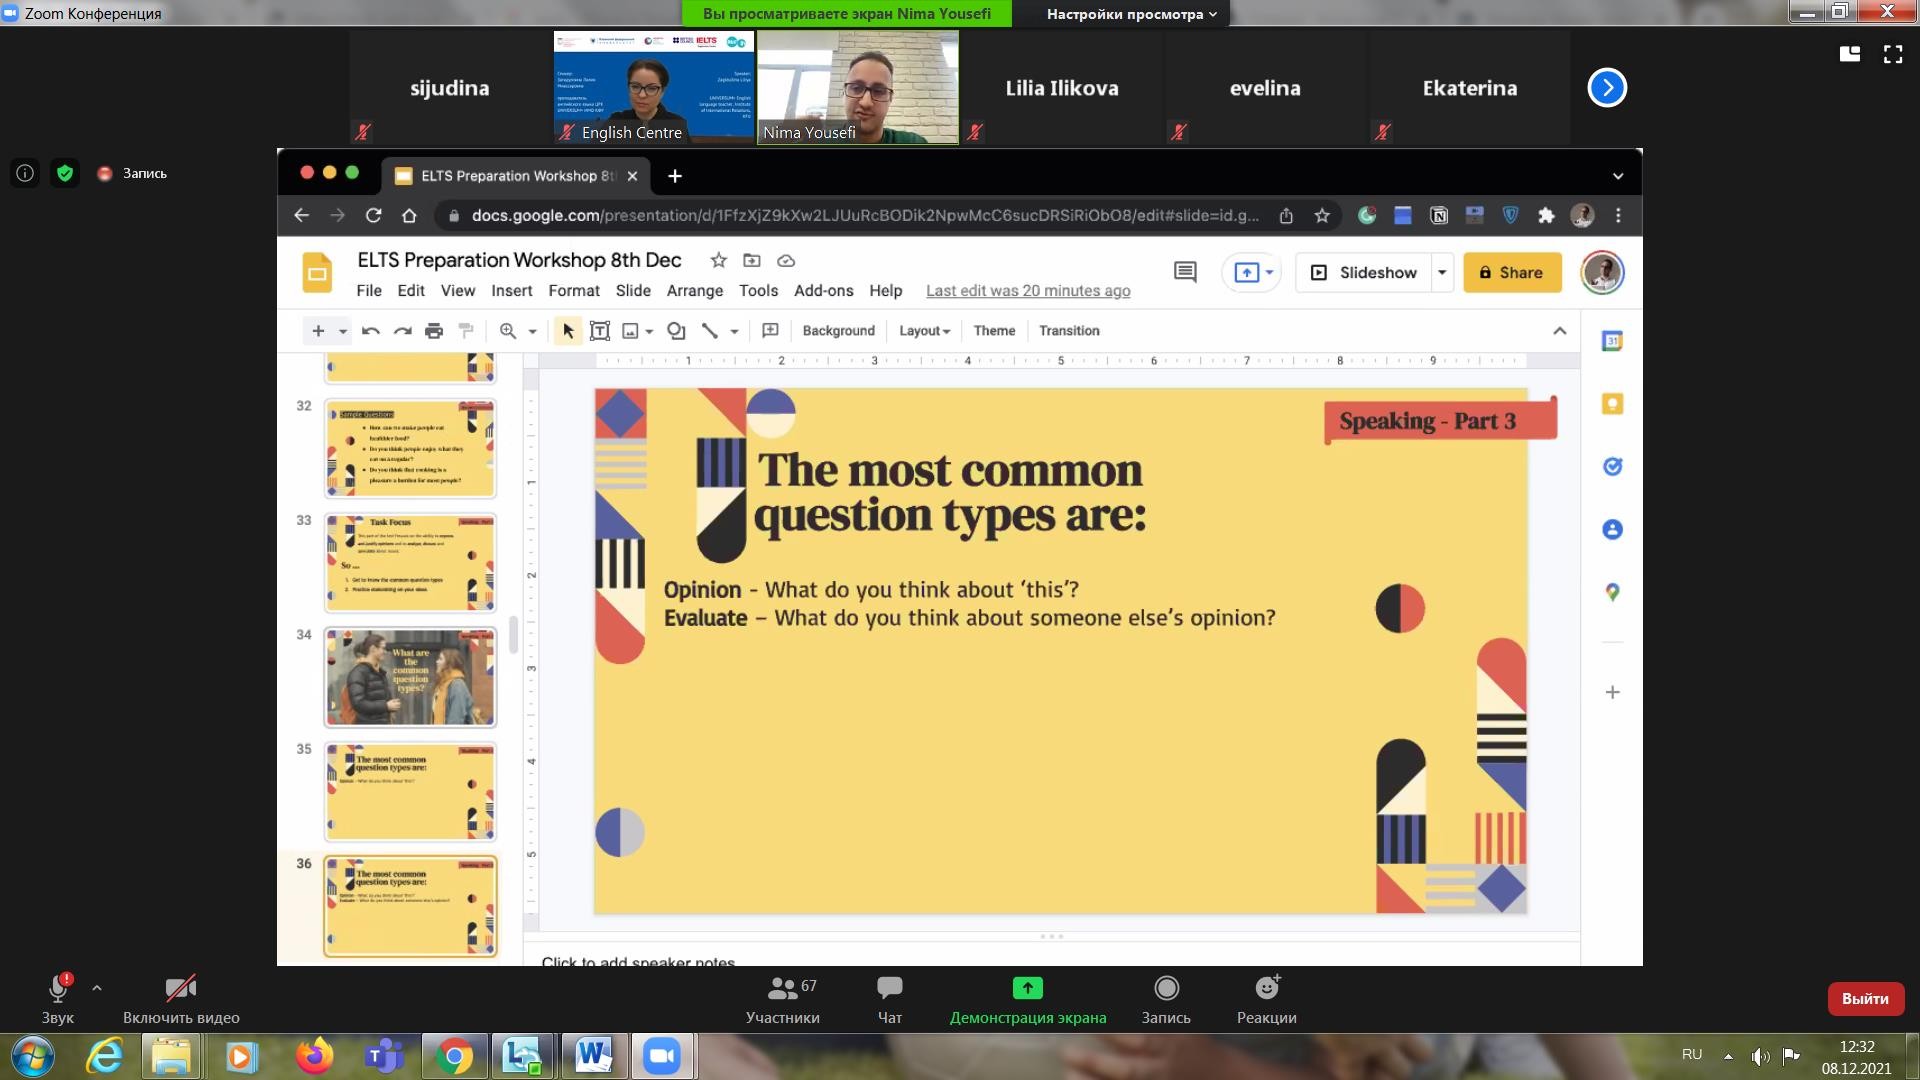The height and width of the screenshot is (1080, 1920).
Task: Open the encryption shield info icon
Action: click(65, 173)
